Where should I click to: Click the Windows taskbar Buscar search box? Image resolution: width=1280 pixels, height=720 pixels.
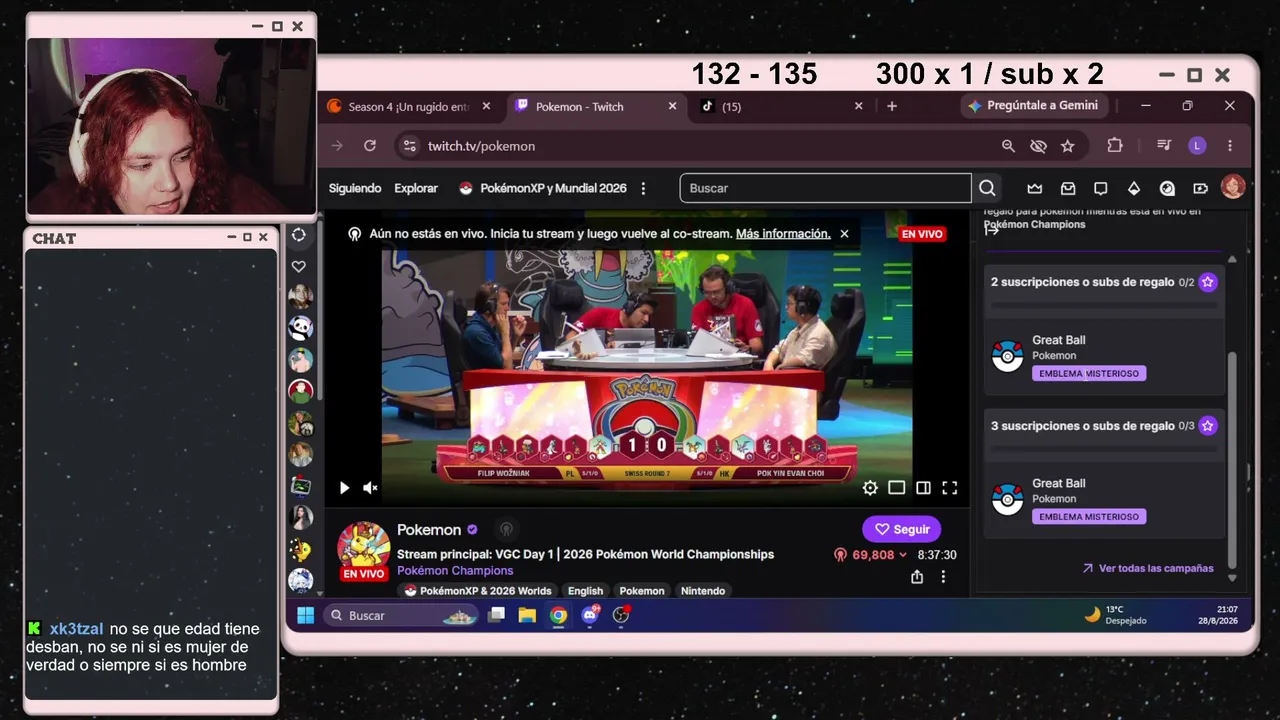[x=401, y=615]
